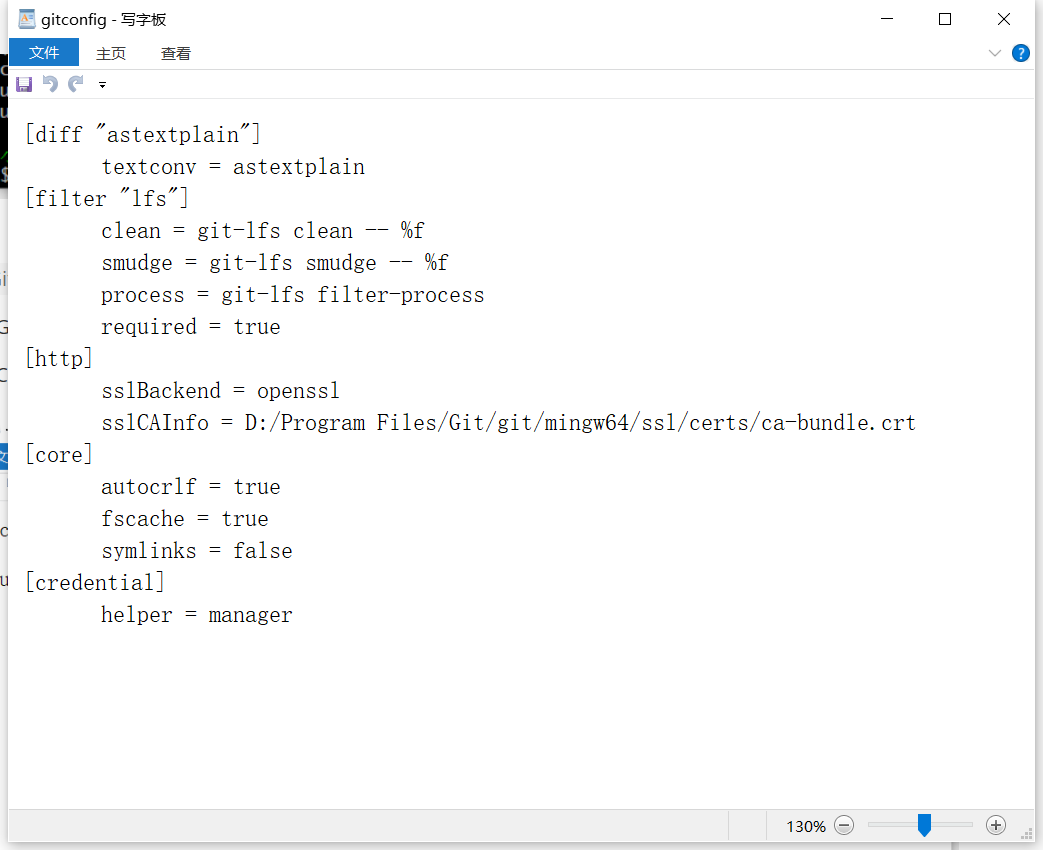Switch to the 查看 tab
The height and width of the screenshot is (850, 1043).
pos(176,54)
